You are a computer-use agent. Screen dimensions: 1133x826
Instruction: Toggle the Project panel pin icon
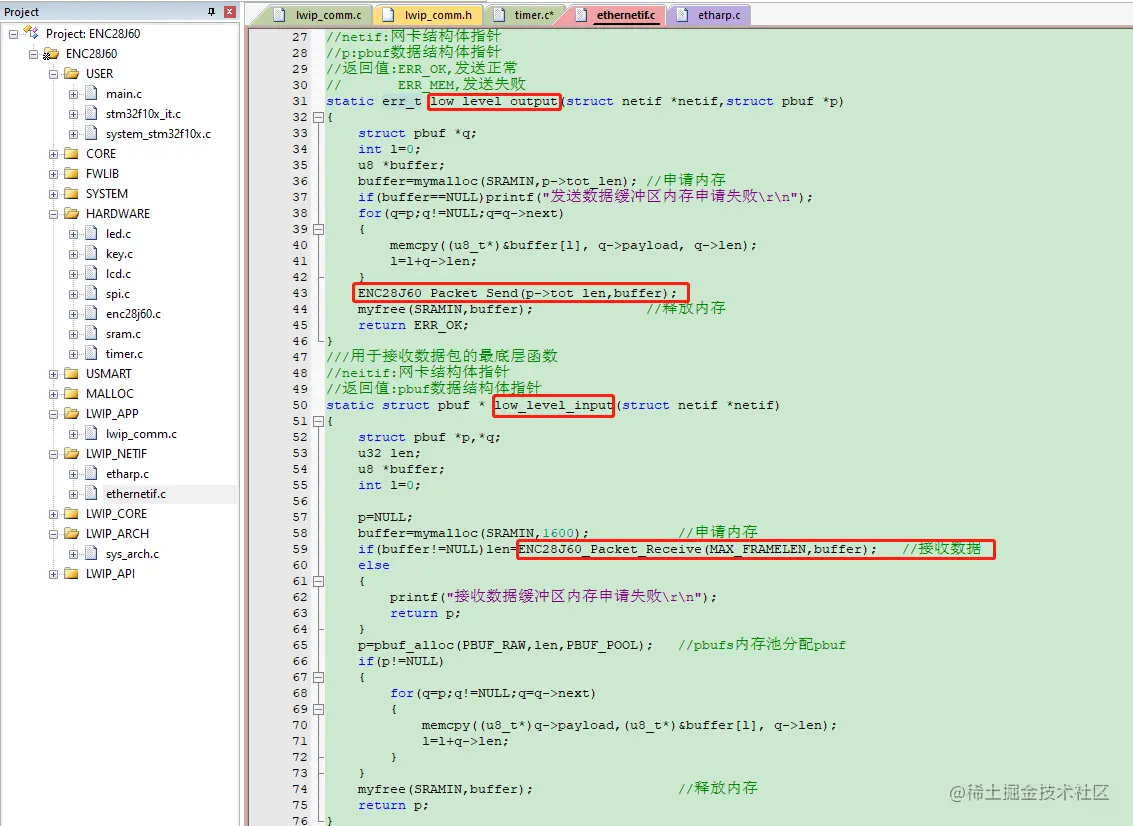click(x=211, y=12)
